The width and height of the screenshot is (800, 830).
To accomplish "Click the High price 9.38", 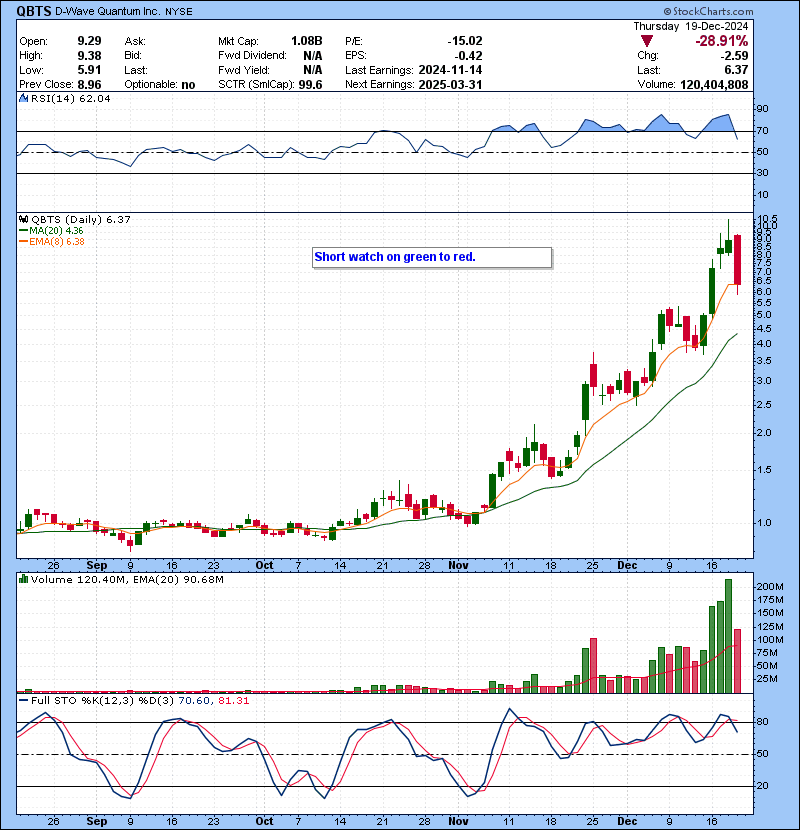I will (89, 56).
